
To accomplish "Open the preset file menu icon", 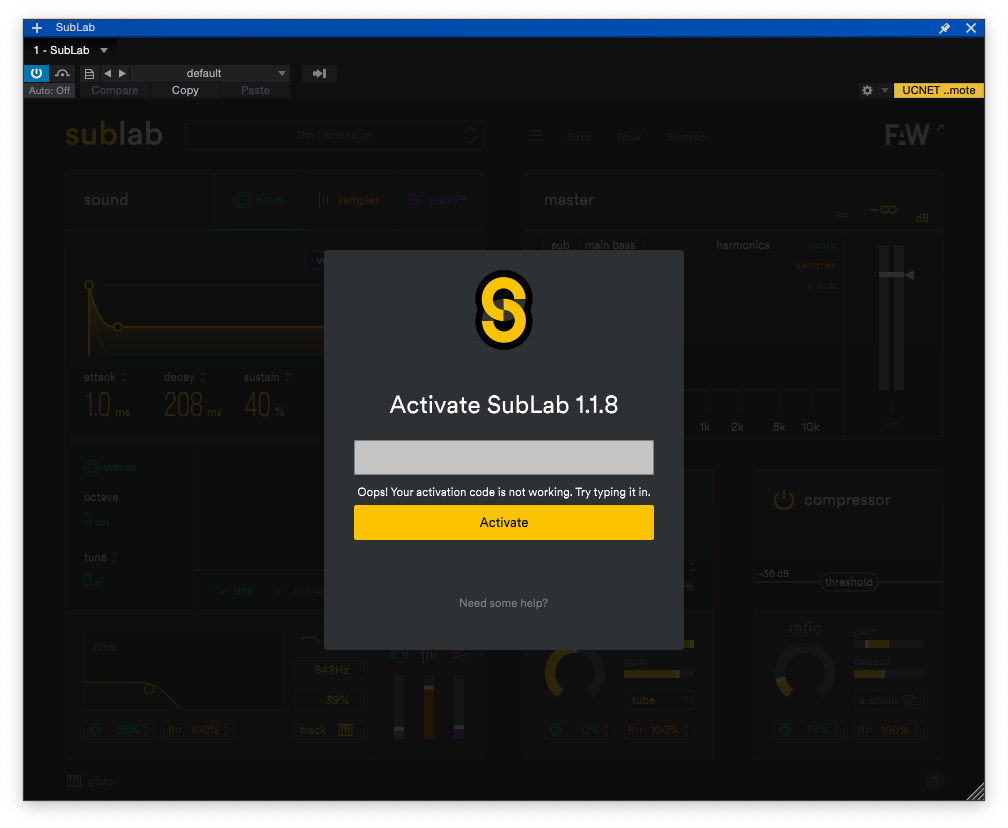I will point(89,73).
